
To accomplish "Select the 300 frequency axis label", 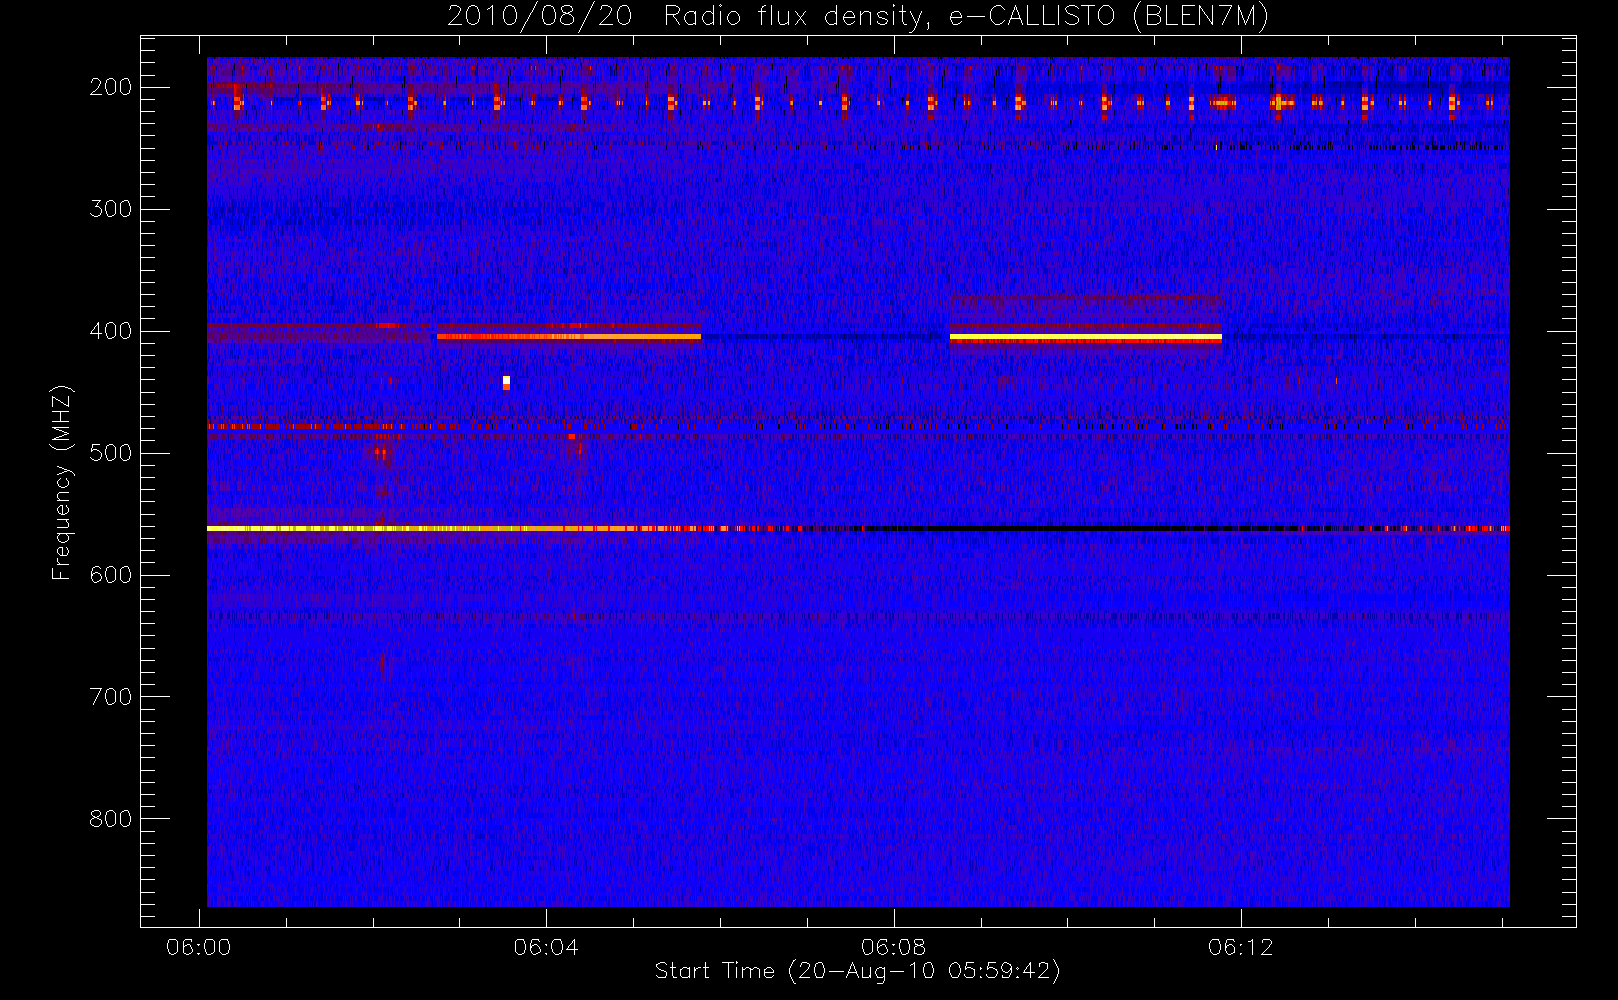I will pyautogui.click(x=111, y=209).
